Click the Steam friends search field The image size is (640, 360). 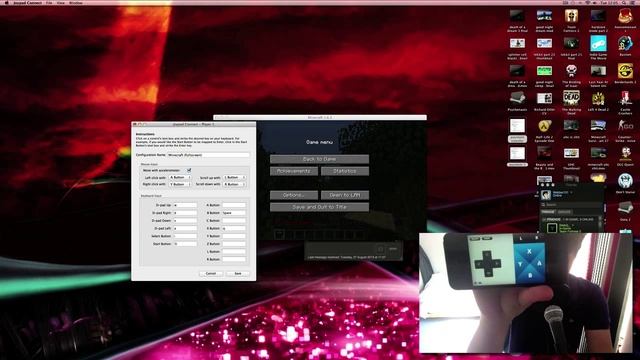coord(571,204)
